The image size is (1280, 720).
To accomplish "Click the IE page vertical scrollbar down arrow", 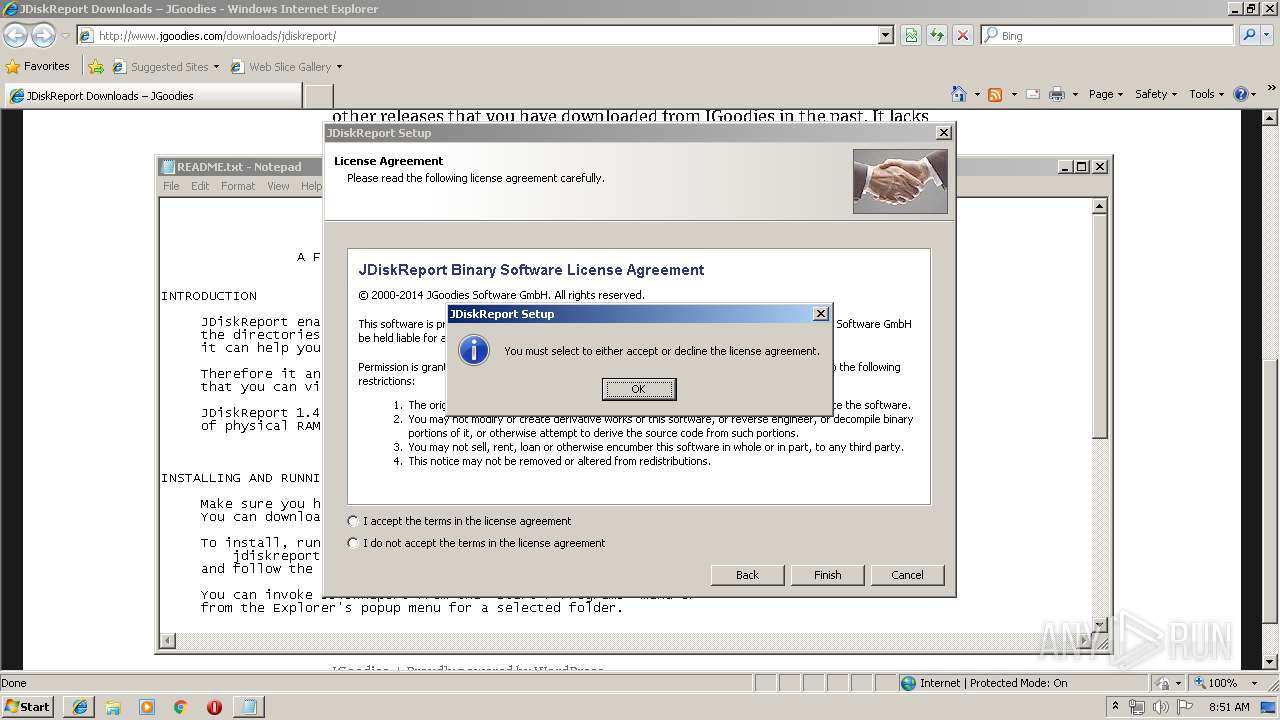I will [1271, 661].
